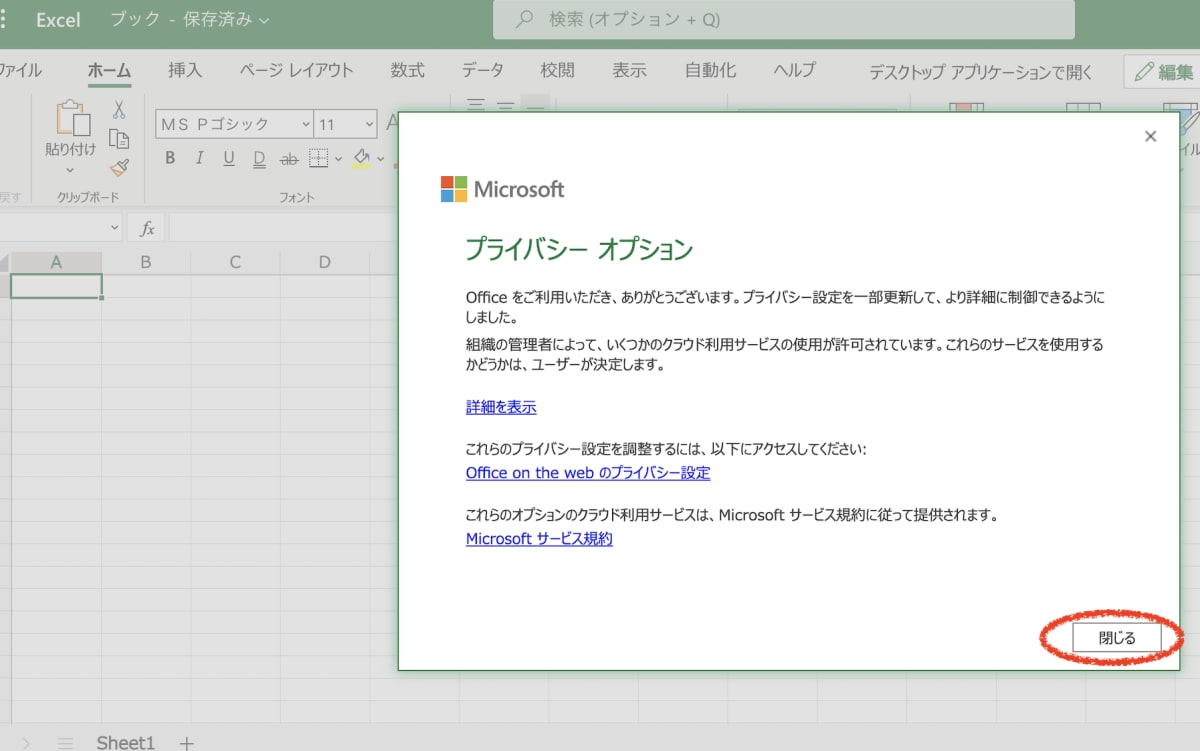The height and width of the screenshot is (751, 1200).
Task: Switch to the ページ レイアウト tab
Action: click(x=296, y=70)
